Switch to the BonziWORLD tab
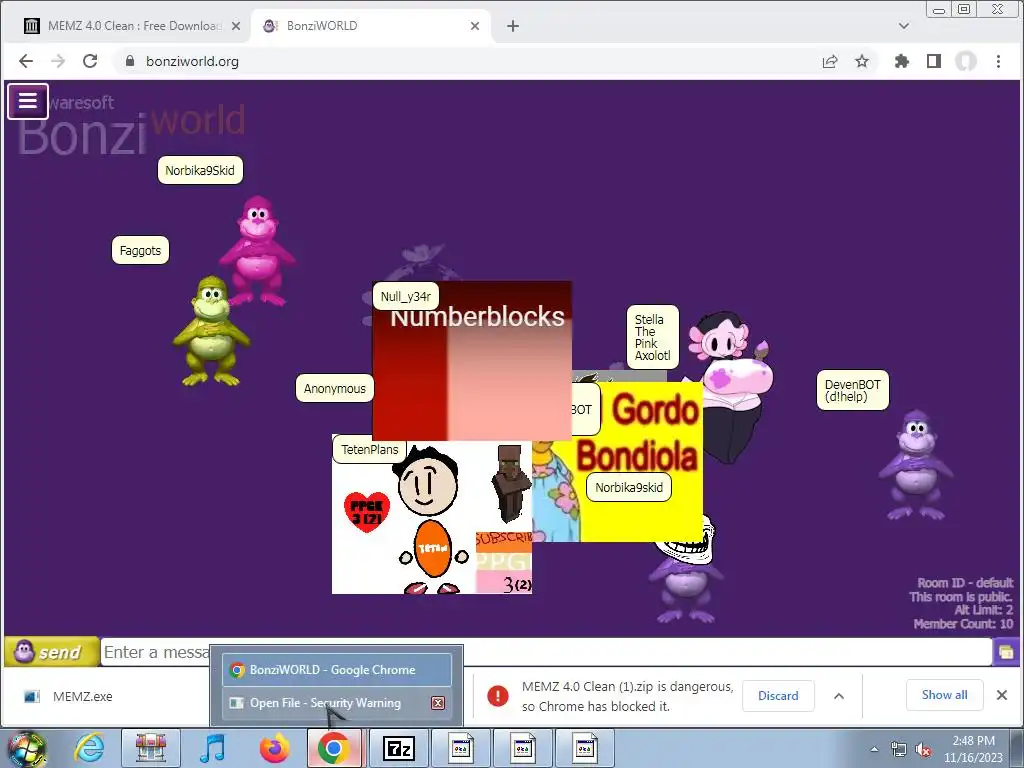 370,26
